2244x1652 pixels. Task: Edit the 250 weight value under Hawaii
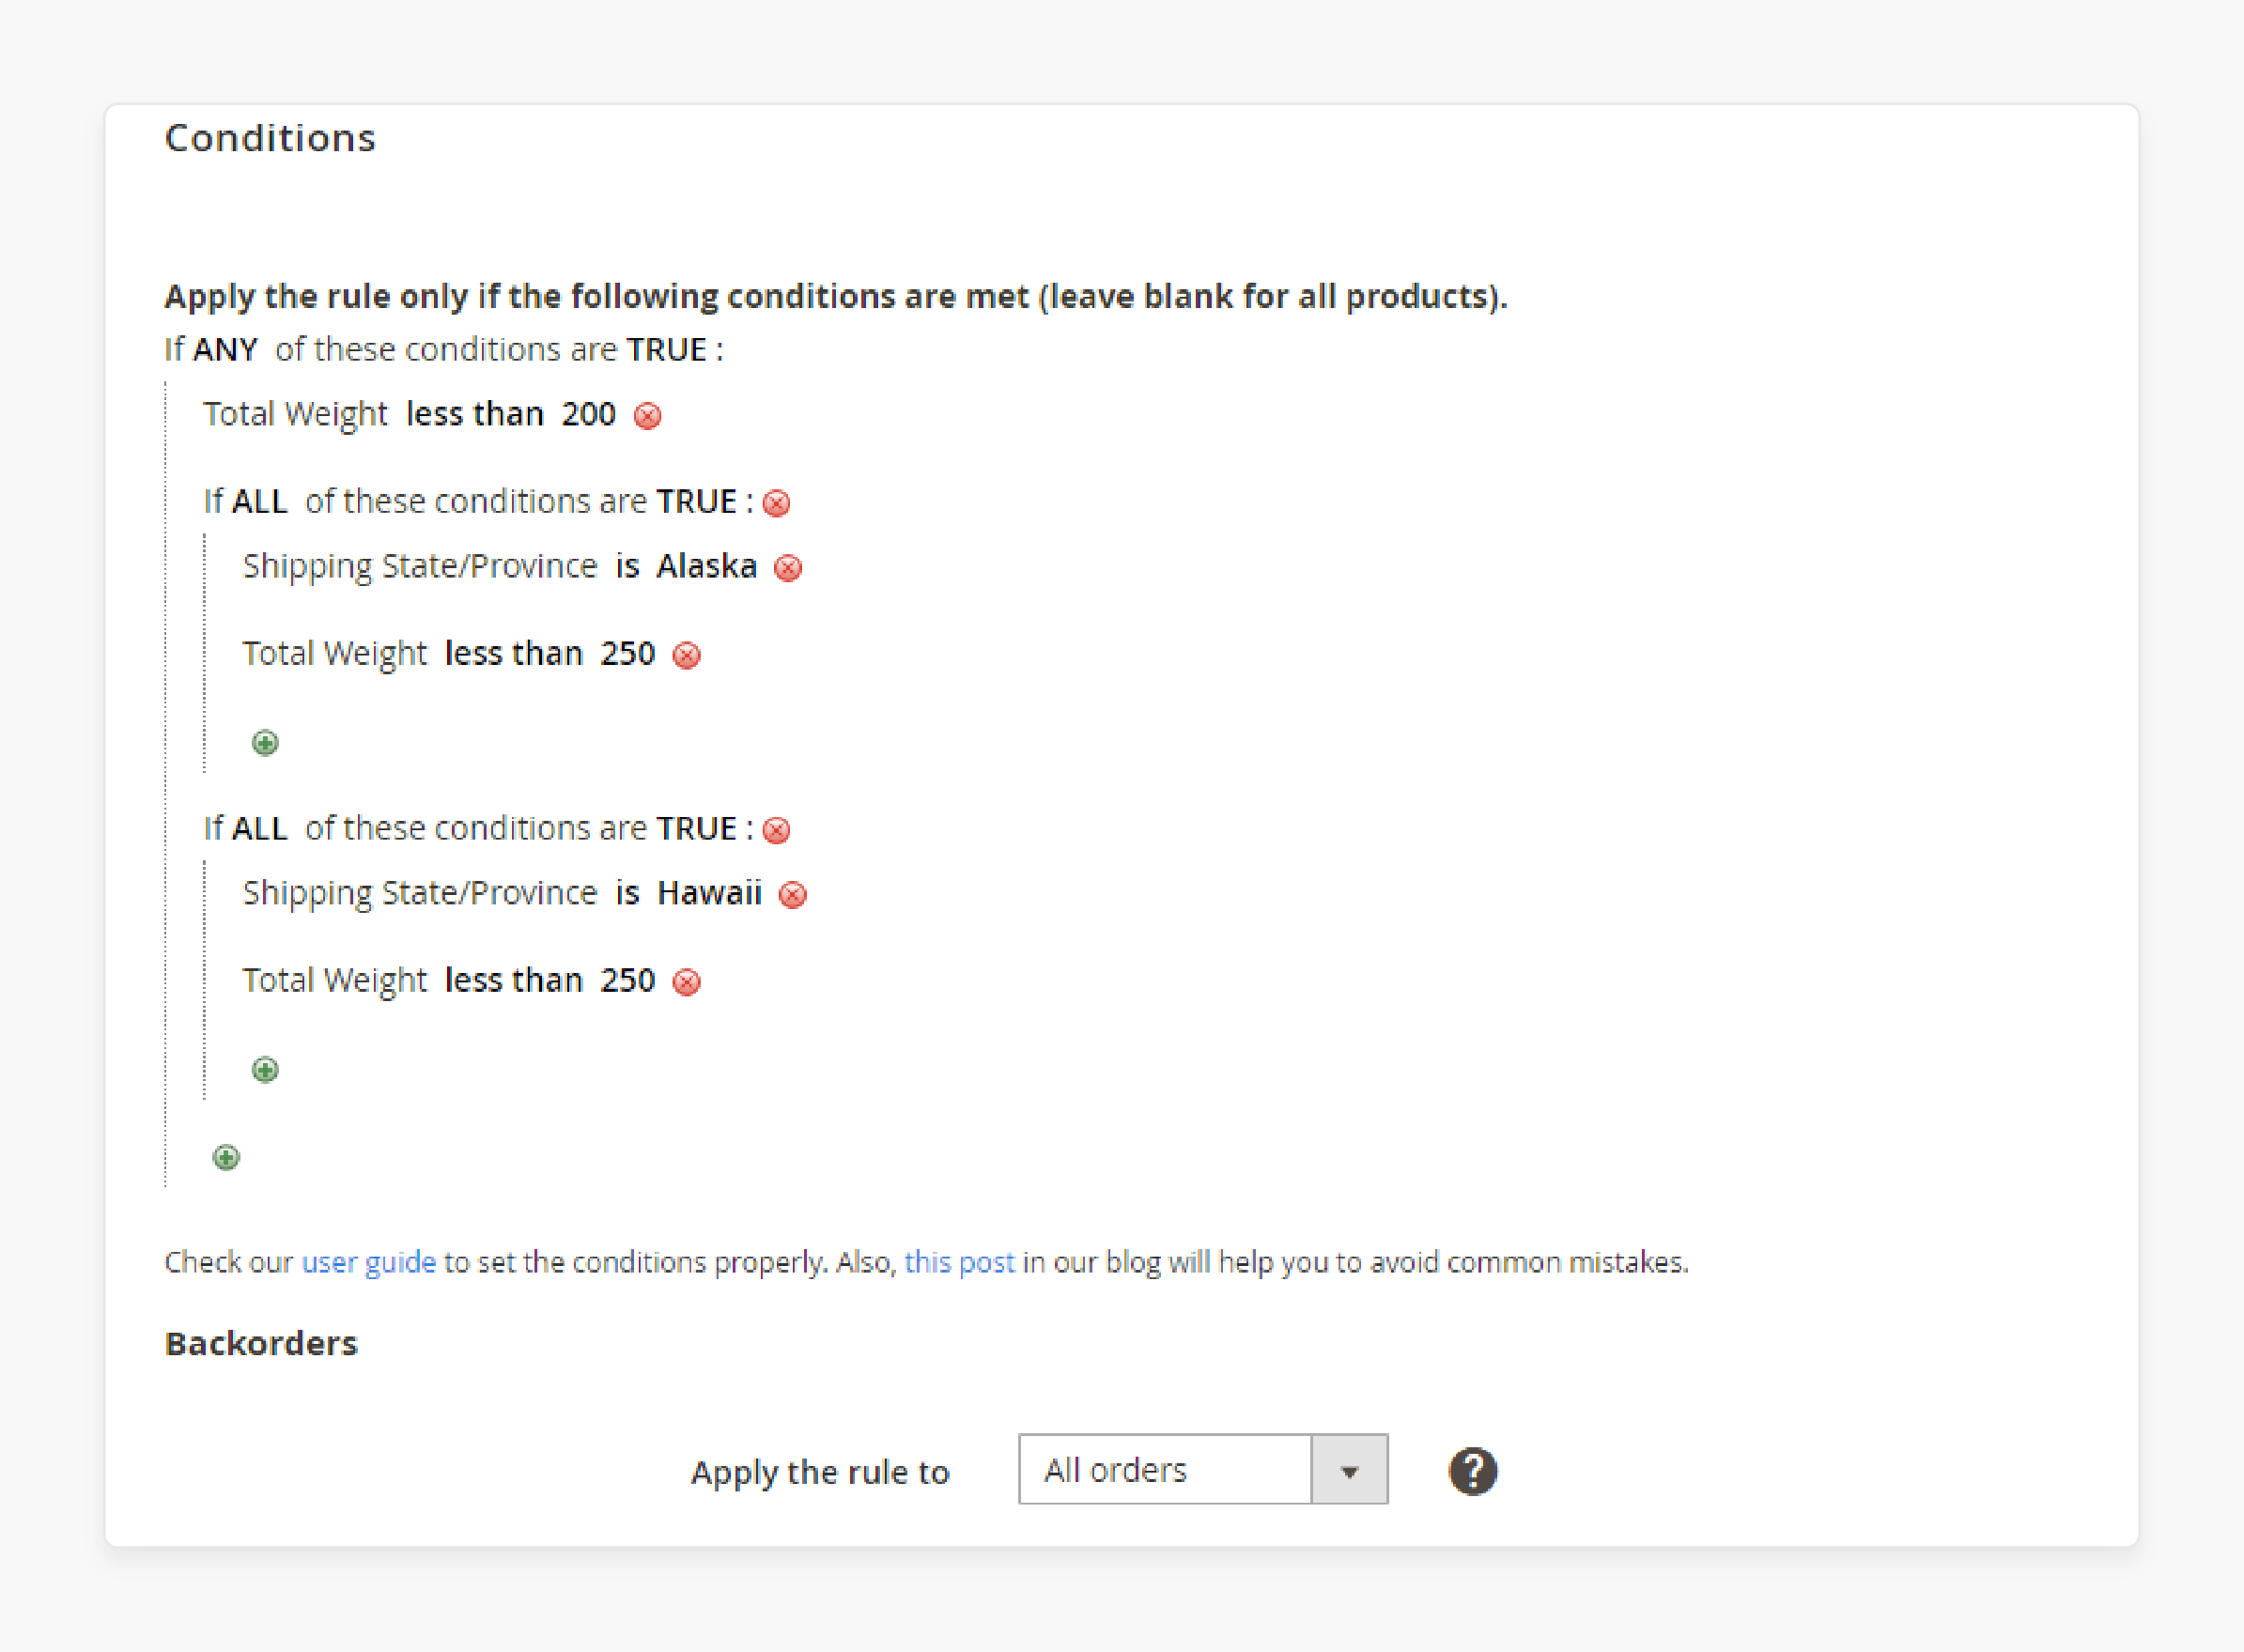point(627,980)
